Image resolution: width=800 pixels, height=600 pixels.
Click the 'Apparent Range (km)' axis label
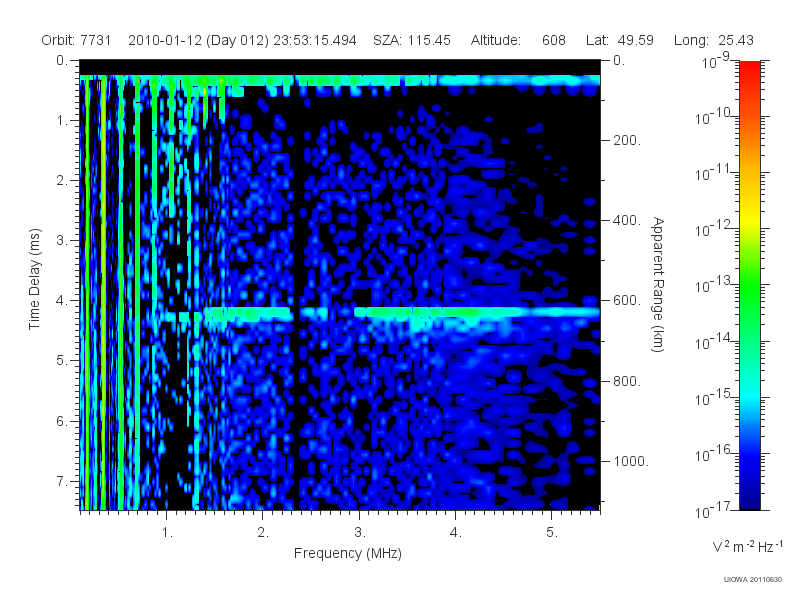pyautogui.click(x=658, y=284)
